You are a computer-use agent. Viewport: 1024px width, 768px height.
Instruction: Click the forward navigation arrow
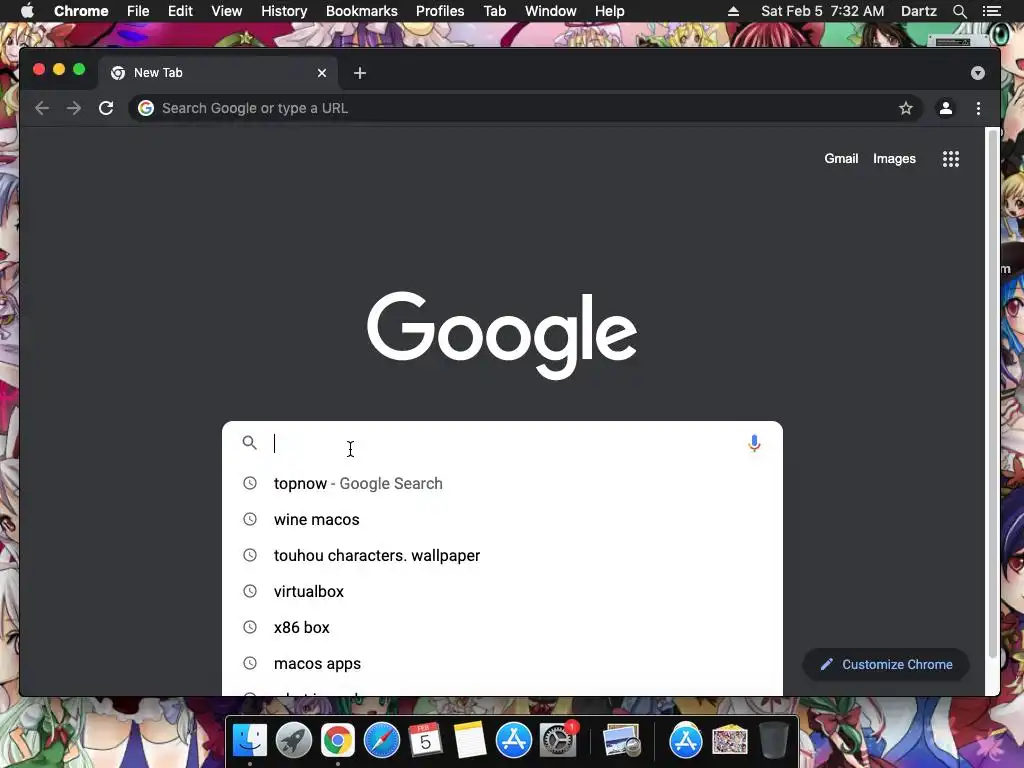click(74, 108)
